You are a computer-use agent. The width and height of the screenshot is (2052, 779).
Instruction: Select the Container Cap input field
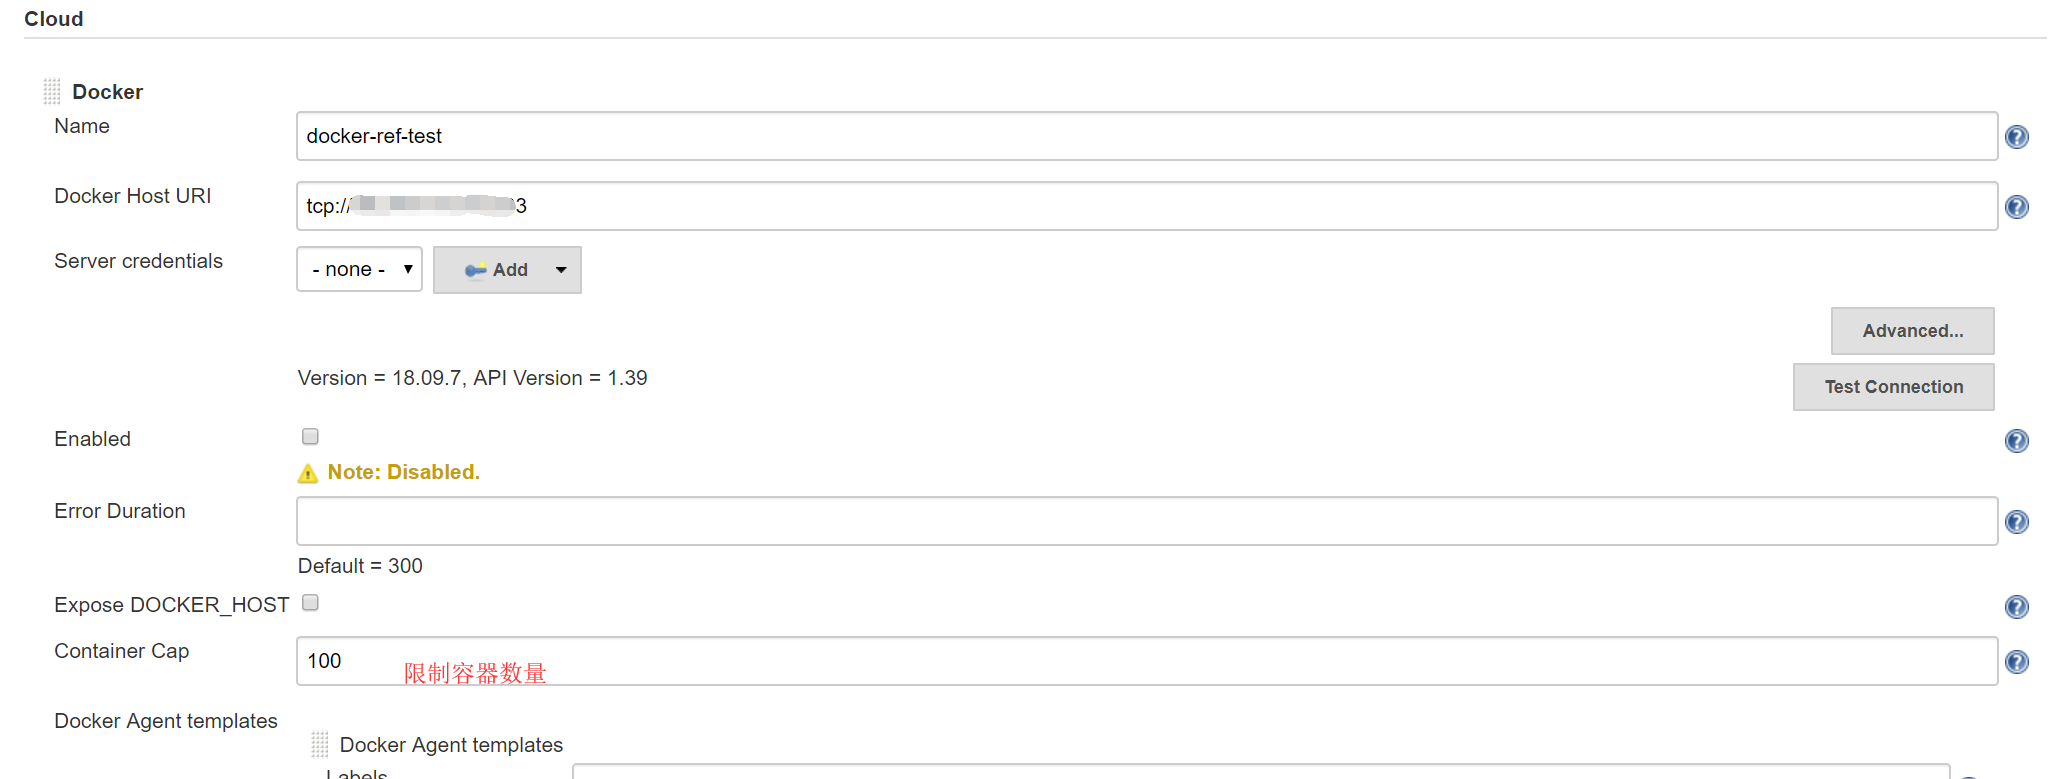(x=1146, y=661)
